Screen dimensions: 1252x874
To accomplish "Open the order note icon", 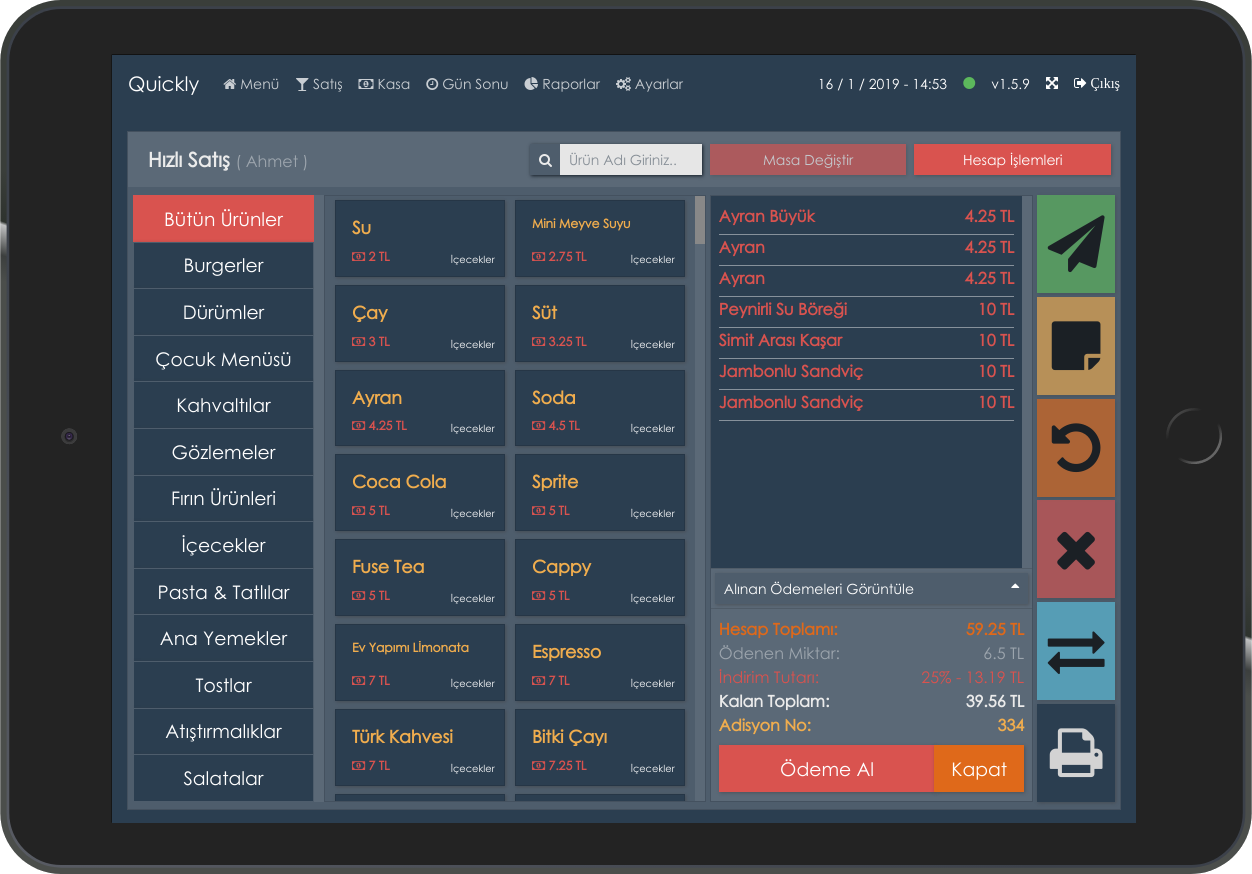I will 1075,345.
